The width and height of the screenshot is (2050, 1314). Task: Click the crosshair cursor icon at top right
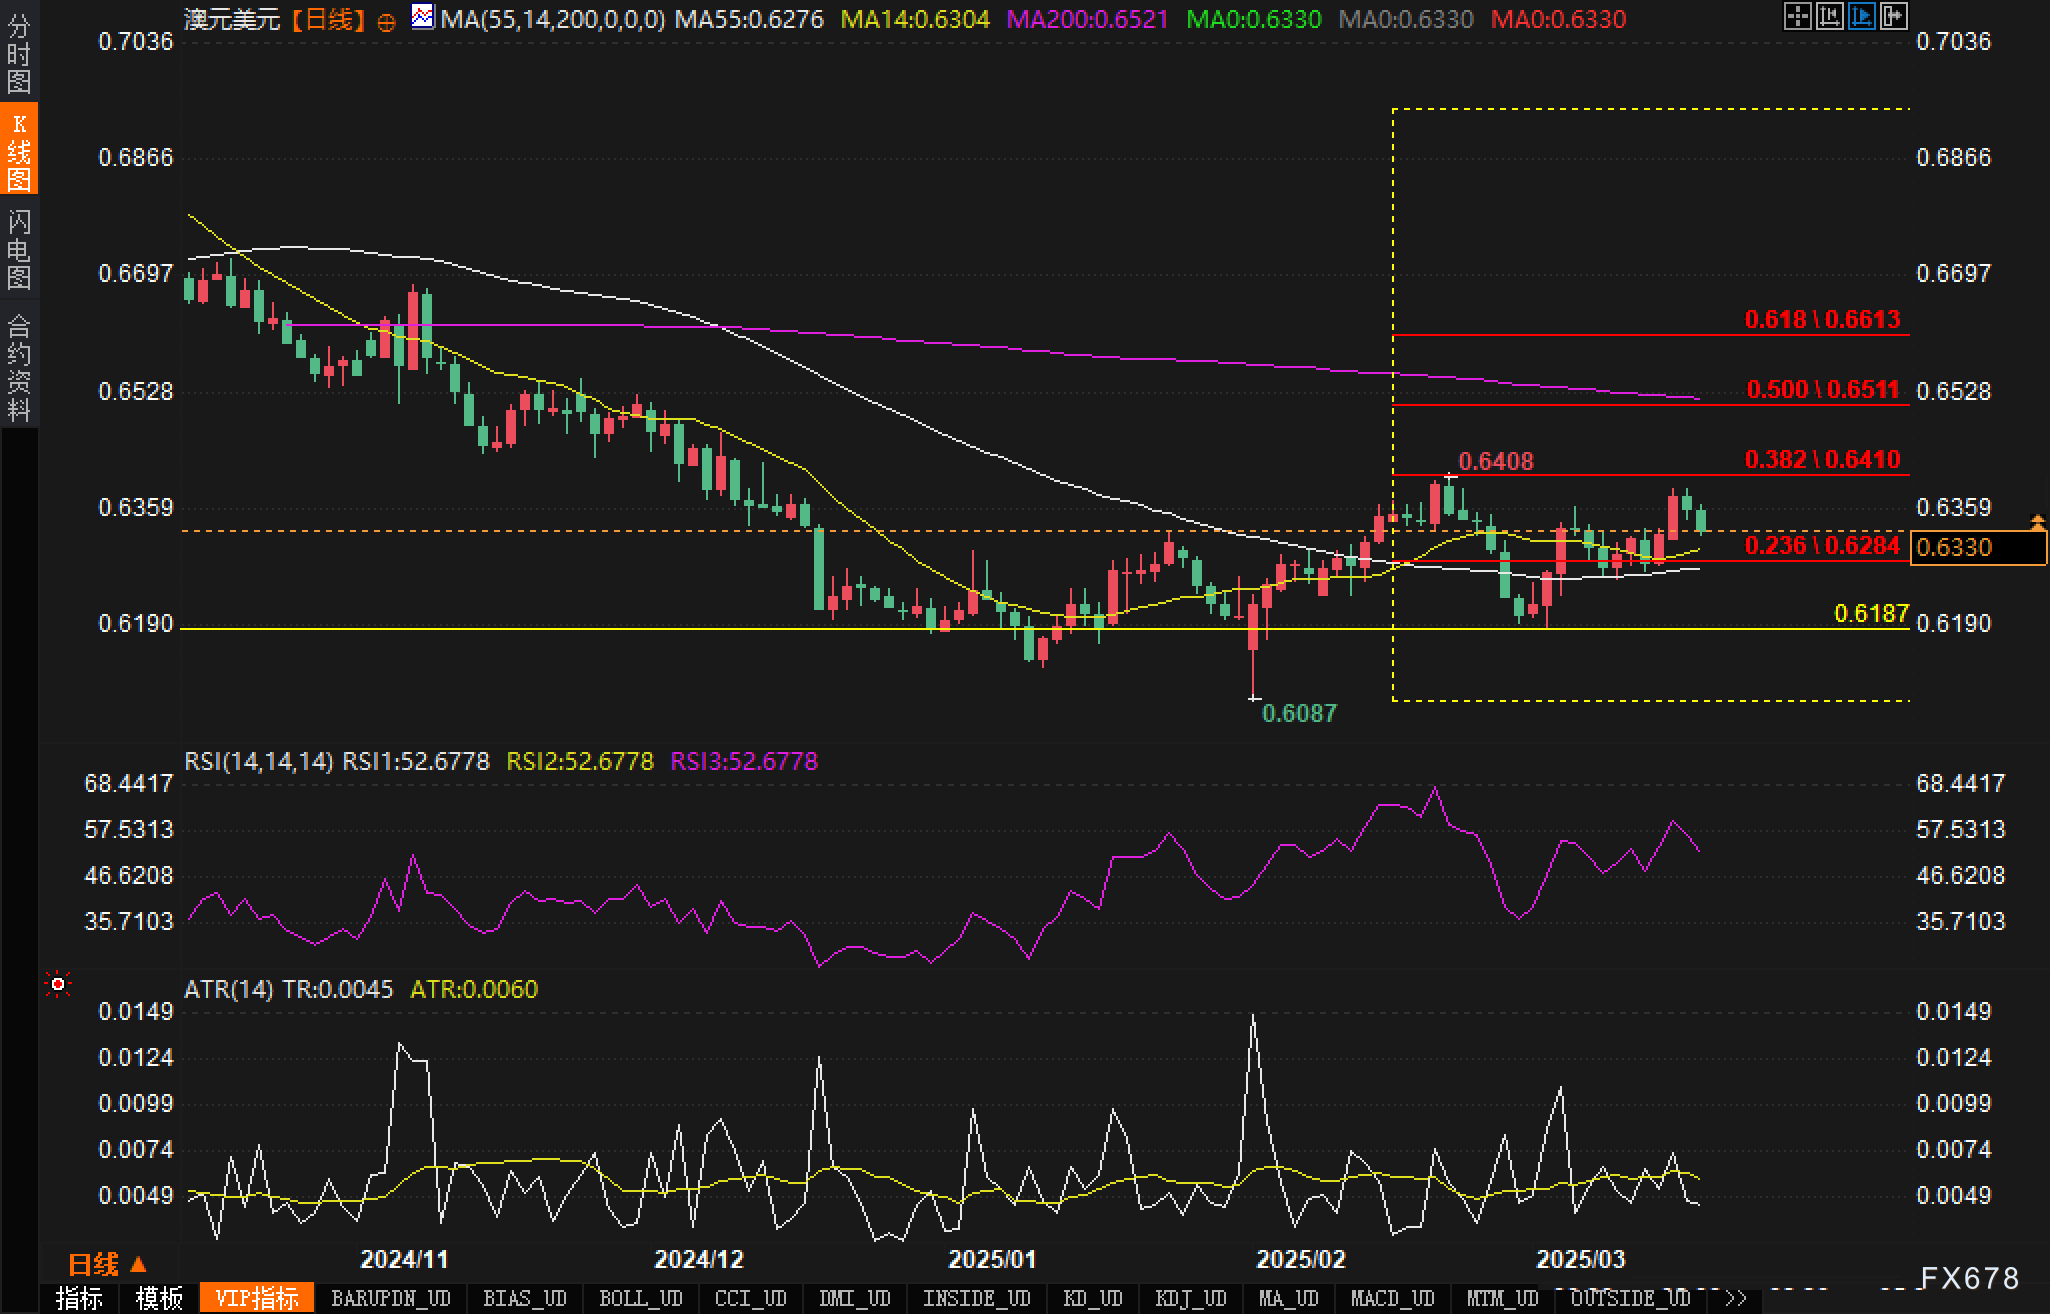1797,16
